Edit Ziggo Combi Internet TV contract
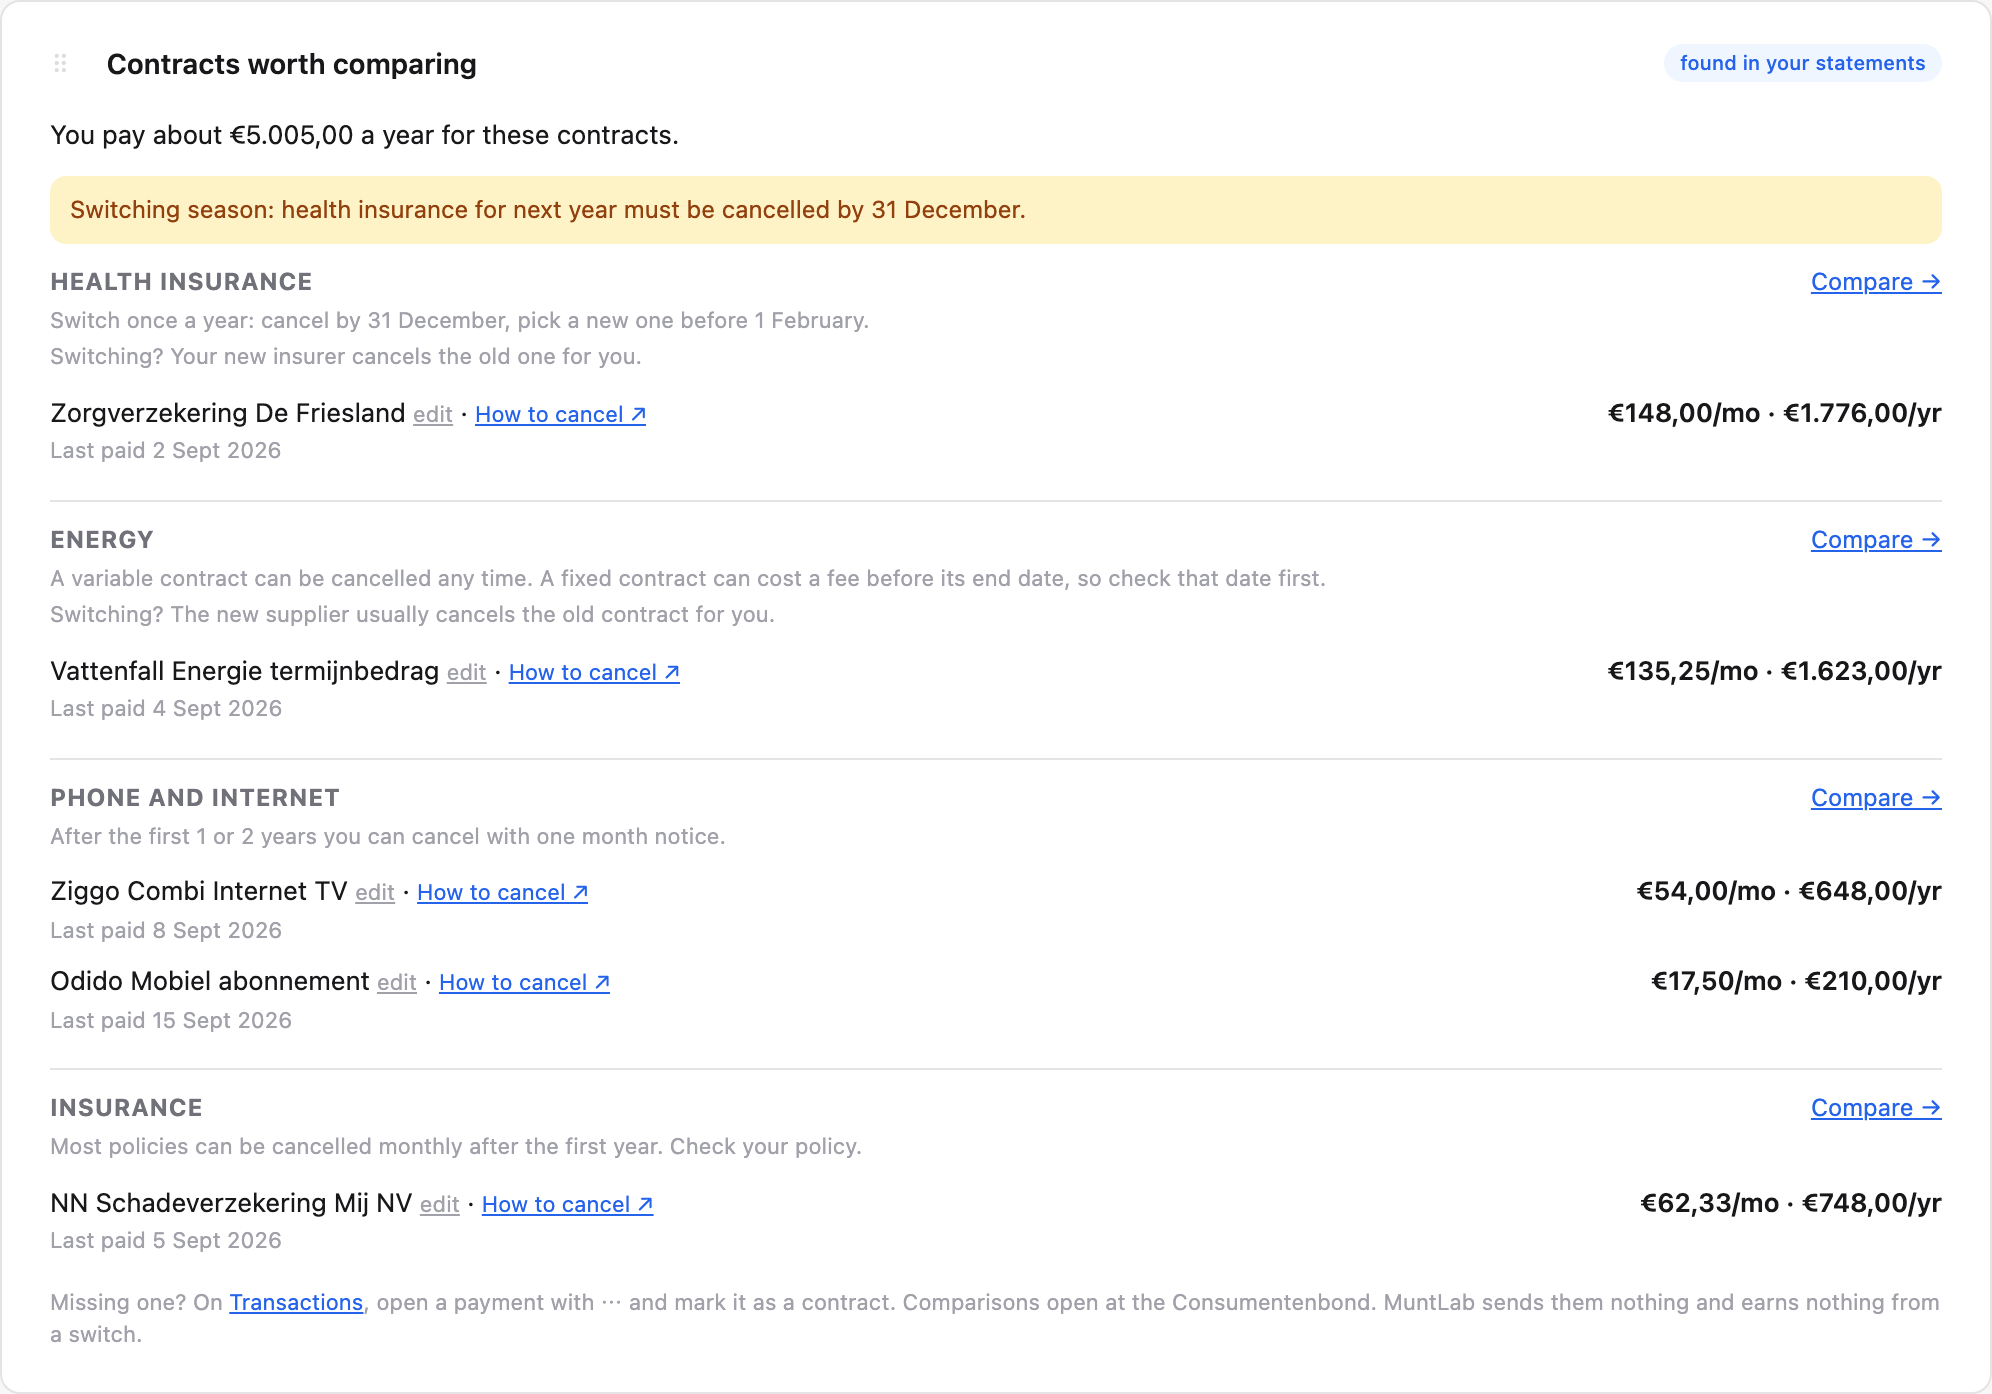This screenshot has width=1992, height=1394. [x=375, y=893]
